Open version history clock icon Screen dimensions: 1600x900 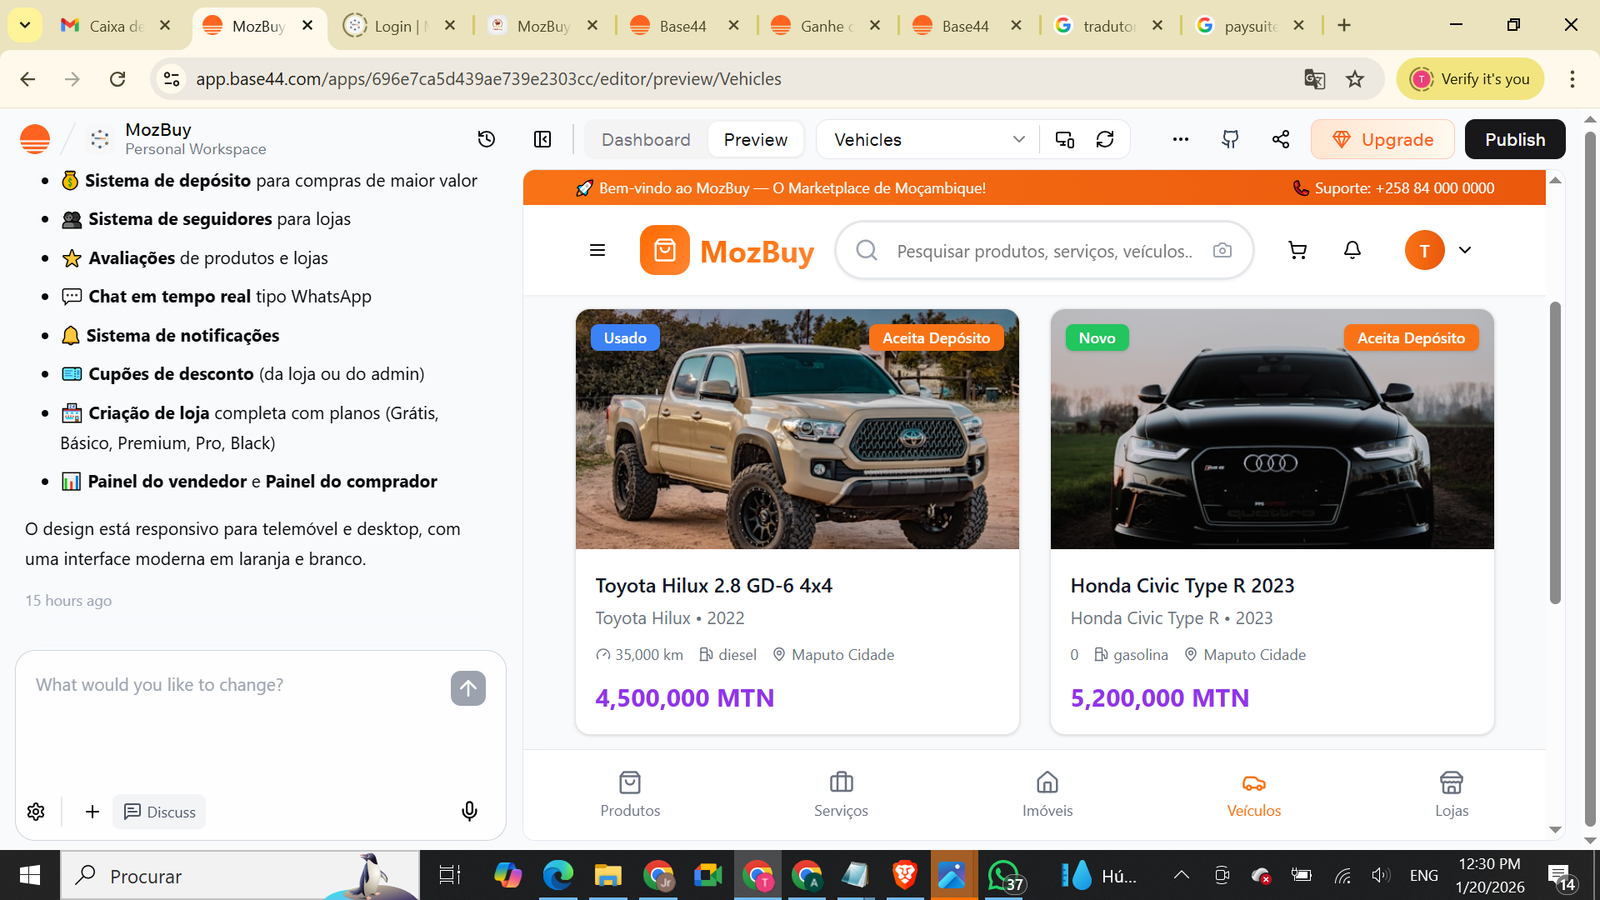tap(487, 139)
